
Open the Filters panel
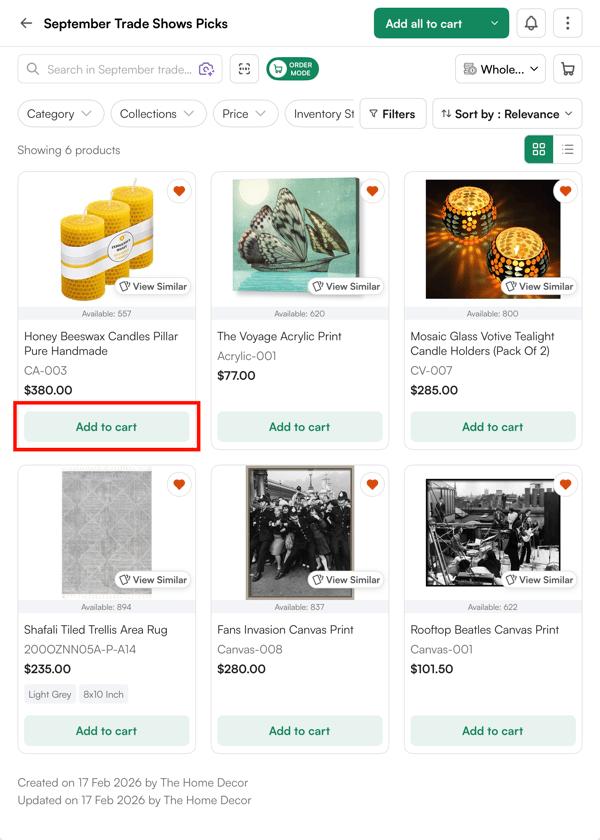coord(393,114)
